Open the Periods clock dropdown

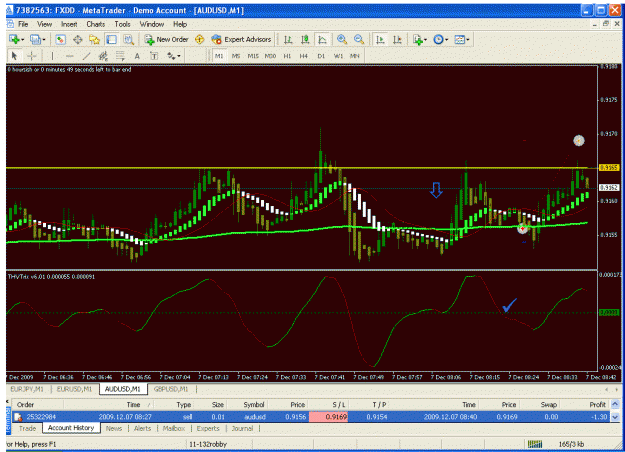click(x=441, y=39)
